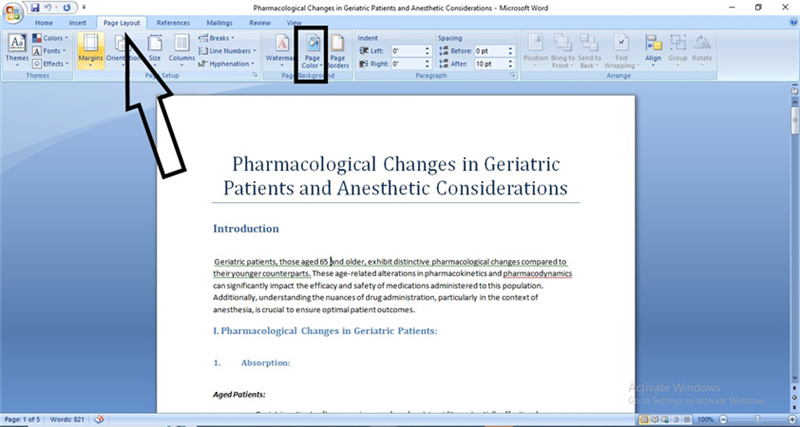Open the Line Numbers dropdown
Viewport: 800px width, 427px height.
tap(227, 51)
